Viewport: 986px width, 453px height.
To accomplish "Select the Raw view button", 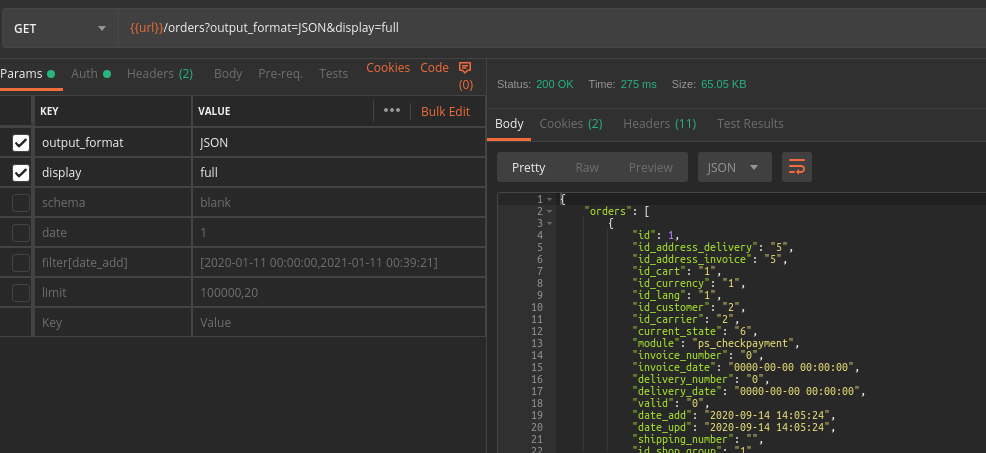I will click(x=587, y=167).
